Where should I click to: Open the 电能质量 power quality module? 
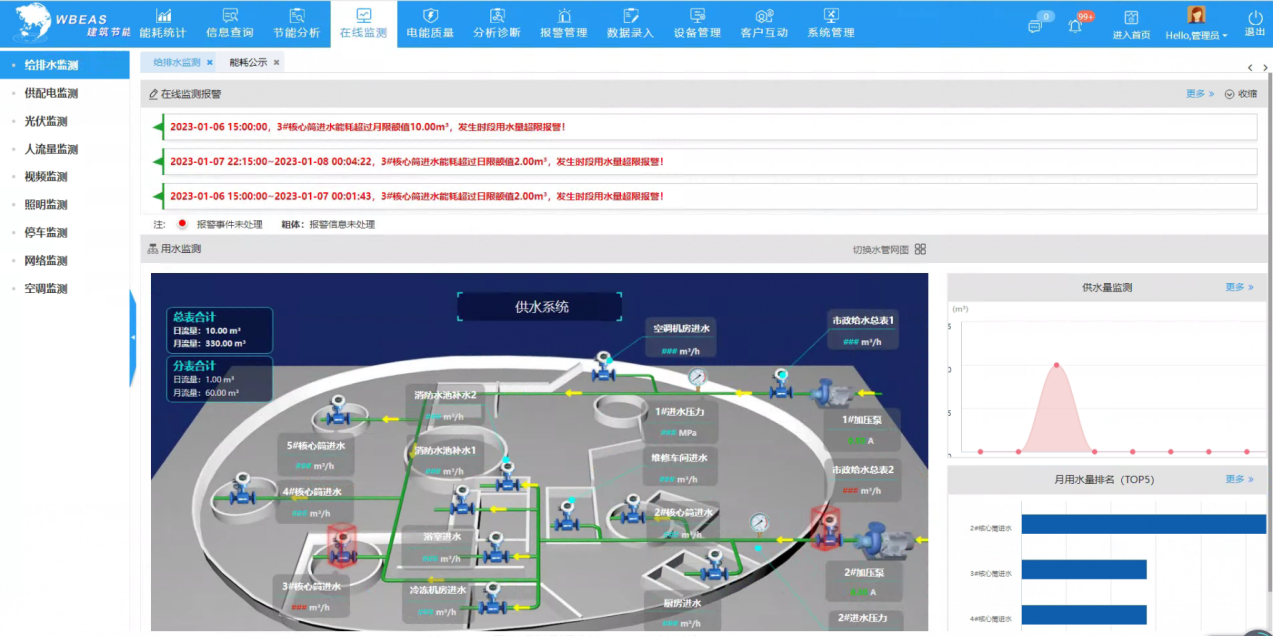coord(430,23)
